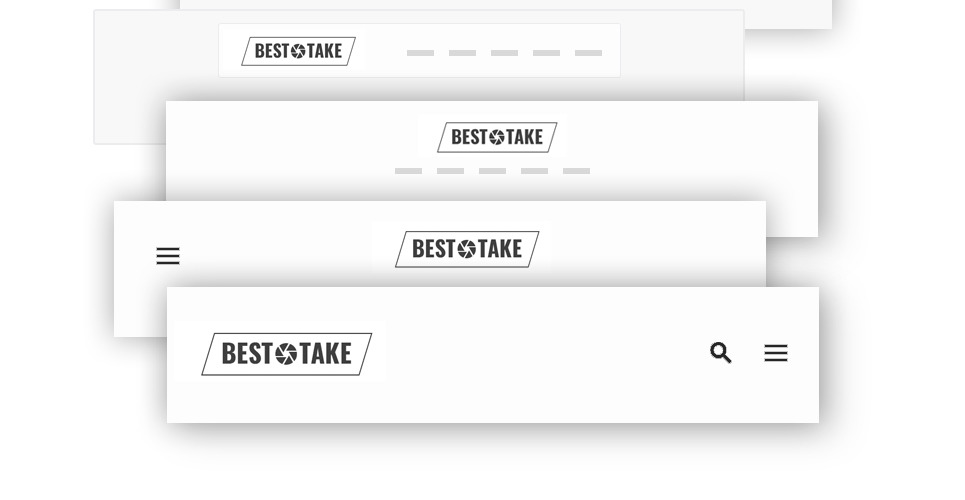Select last menu placeholder in the topmost boxed header
This screenshot has height=500, width=965.
tap(588, 53)
